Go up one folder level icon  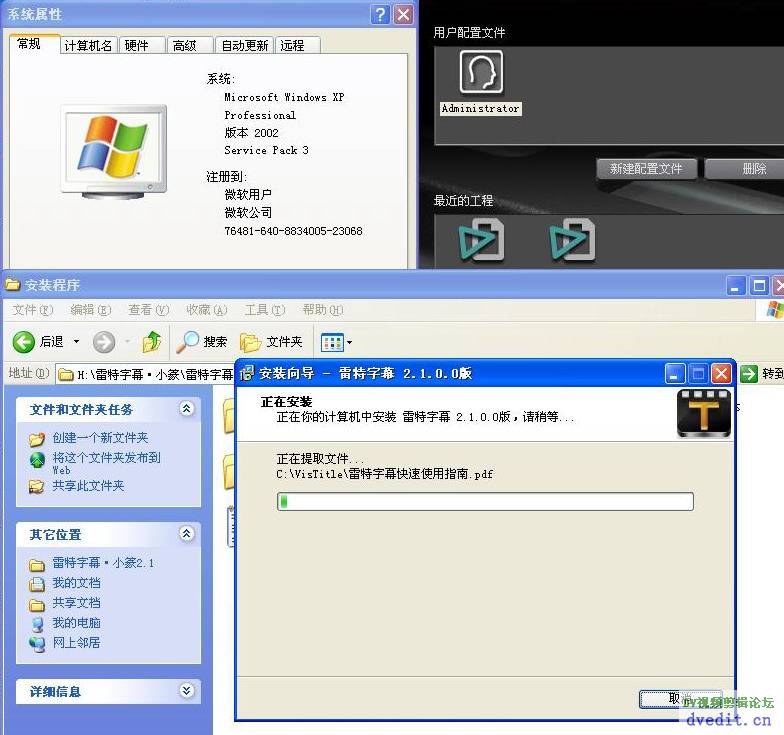[152, 342]
